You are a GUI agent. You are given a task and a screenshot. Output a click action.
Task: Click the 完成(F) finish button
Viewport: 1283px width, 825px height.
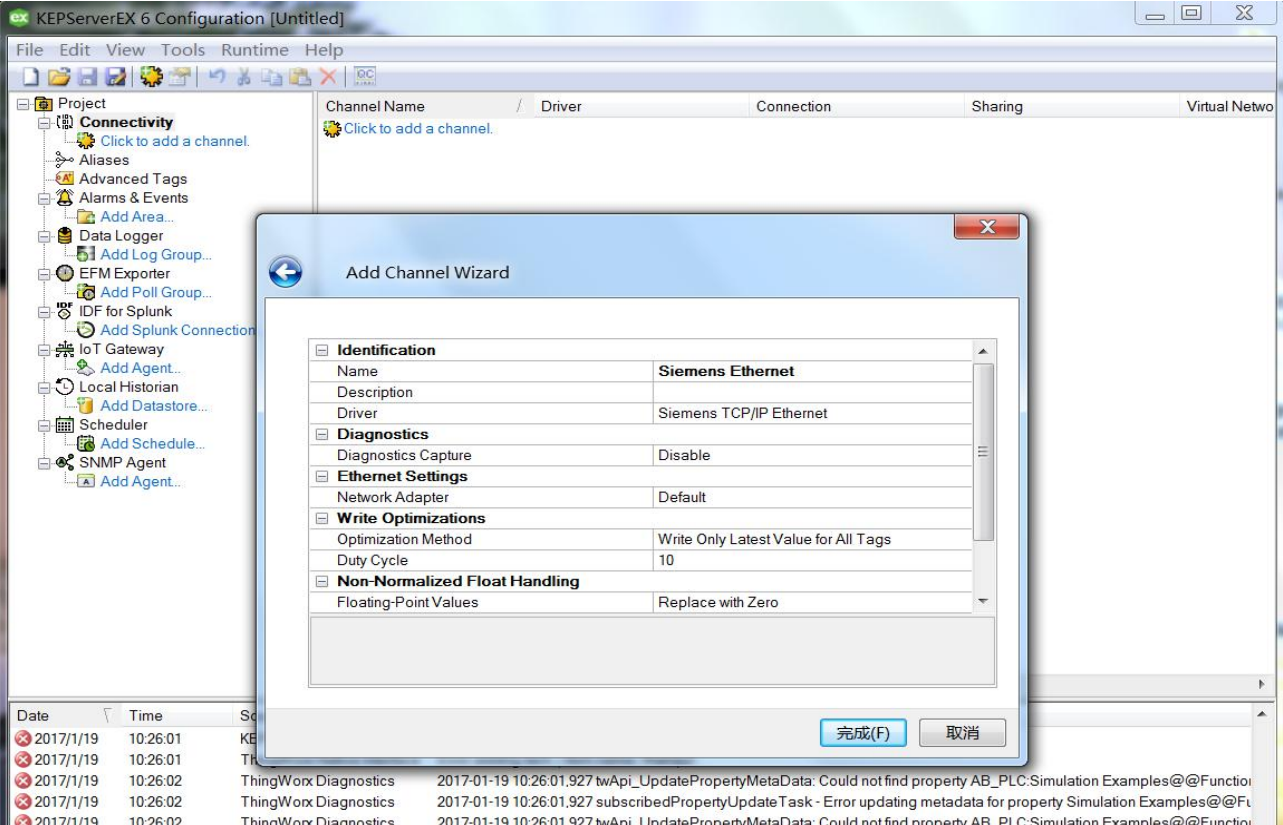pyautogui.click(x=863, y=733)
